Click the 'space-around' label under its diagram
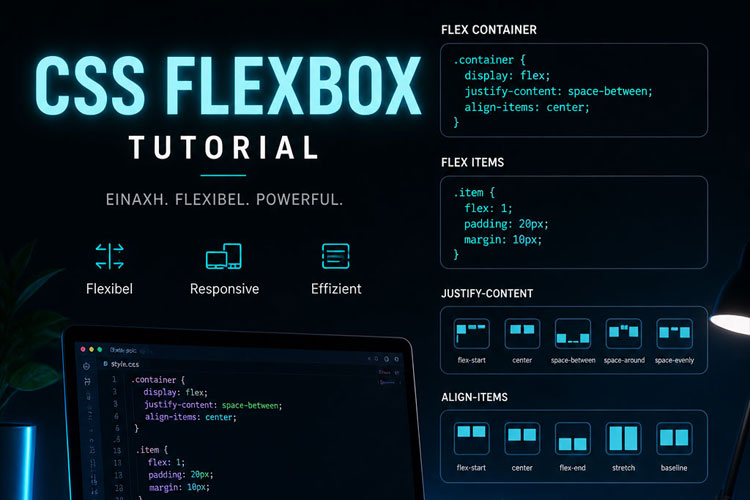 coord(624,360)
